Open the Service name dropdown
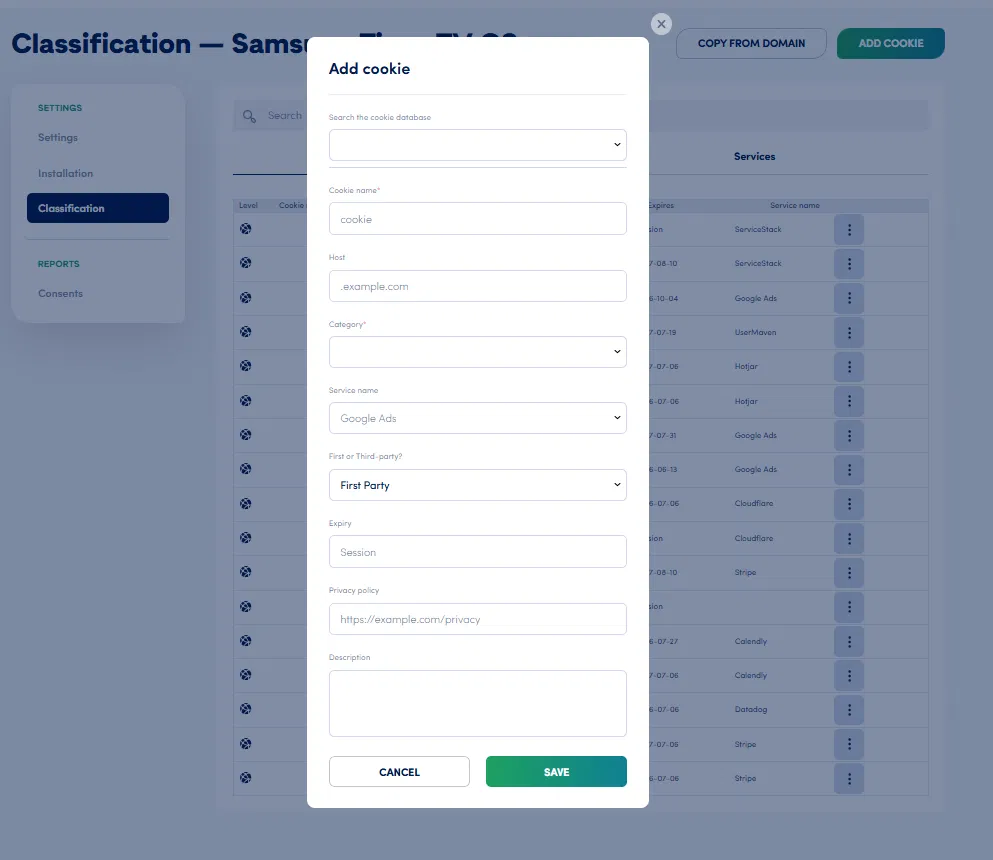Screen dimensions: 993x860 [x=478, y=418]
